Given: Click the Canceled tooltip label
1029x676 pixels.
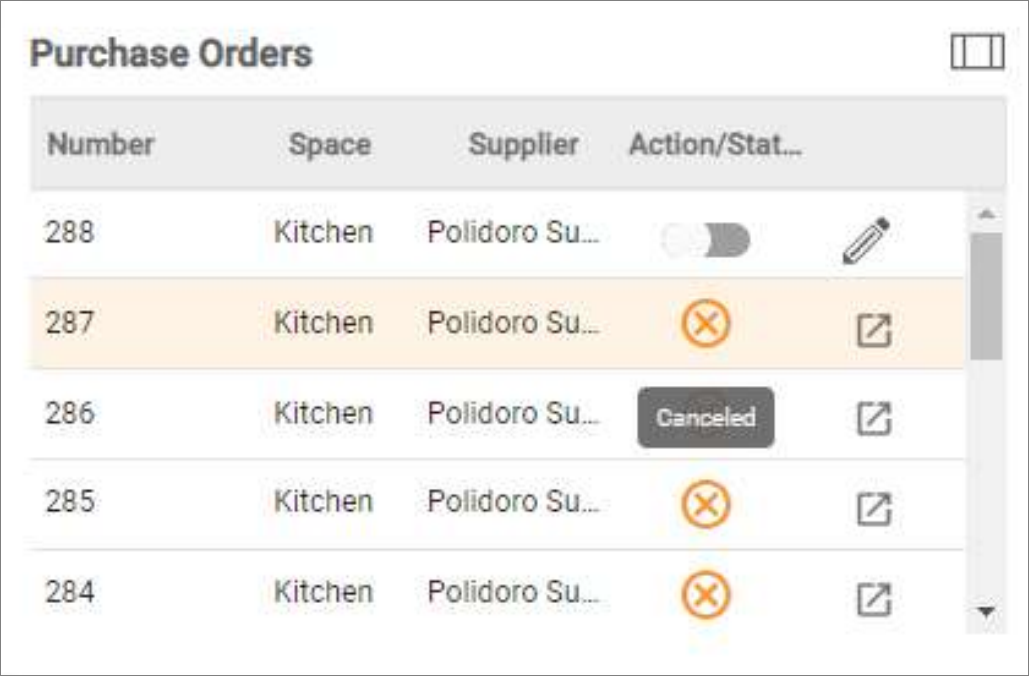Looking at the screenshot, I should pyautogui.click(x=705, y=417).
